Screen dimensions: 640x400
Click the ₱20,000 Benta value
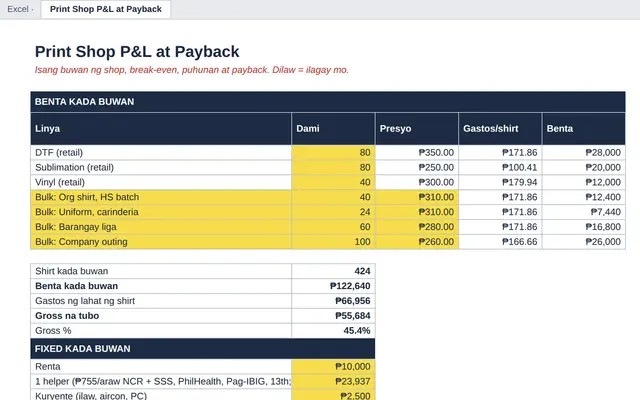tap(584, 167)
